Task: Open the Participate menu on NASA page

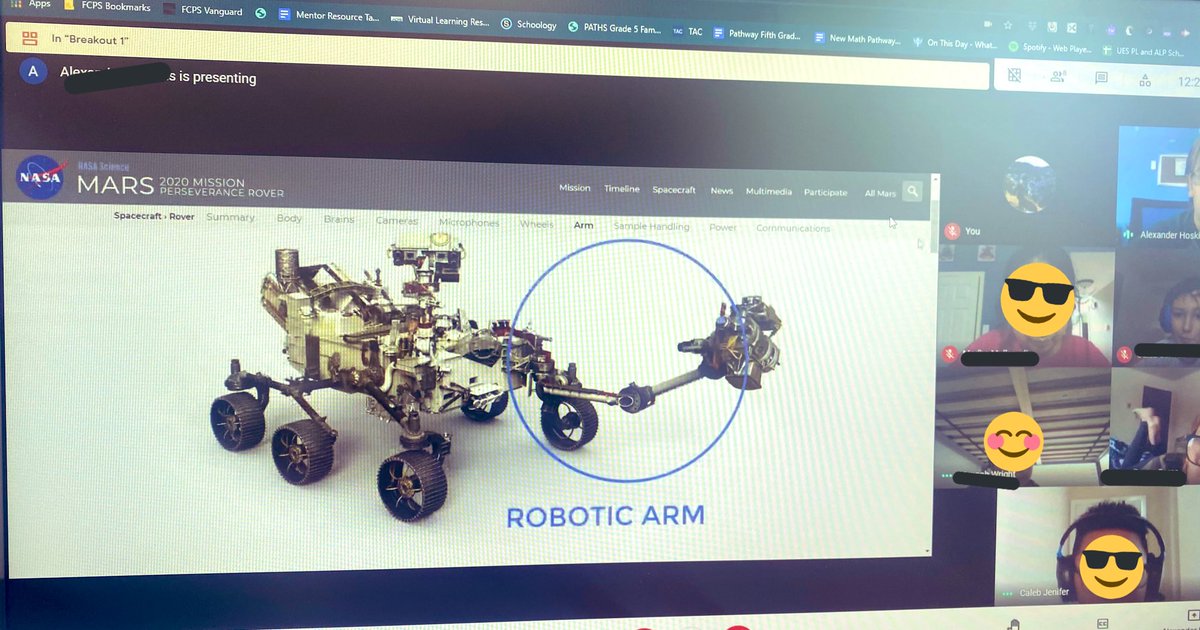Action: click(826, 193)
